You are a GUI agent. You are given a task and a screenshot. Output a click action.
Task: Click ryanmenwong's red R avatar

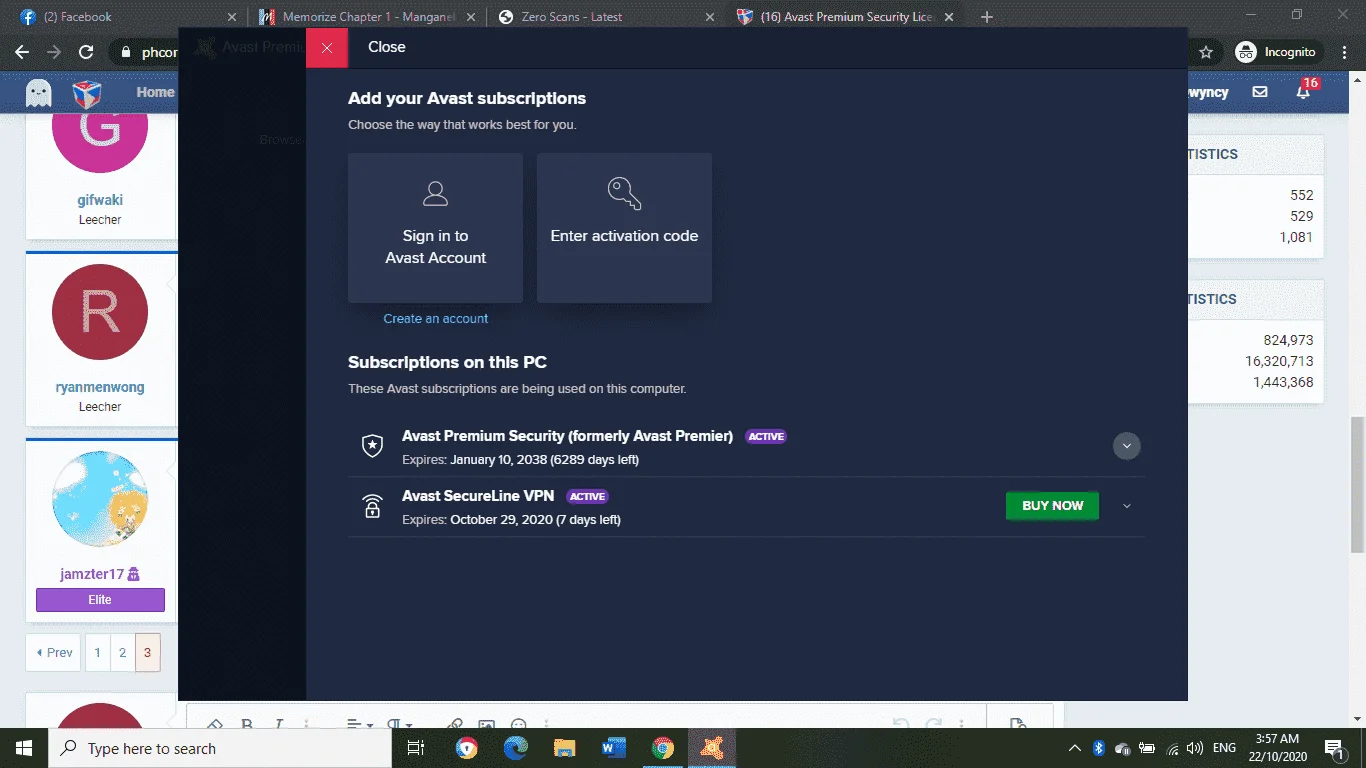[100, 312]
